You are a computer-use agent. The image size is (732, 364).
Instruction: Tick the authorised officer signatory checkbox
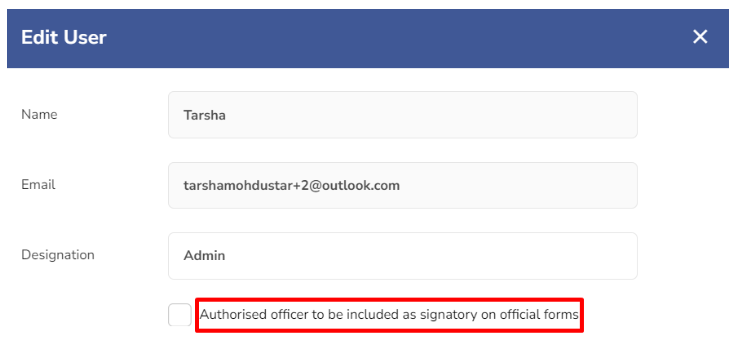(180, 315)
